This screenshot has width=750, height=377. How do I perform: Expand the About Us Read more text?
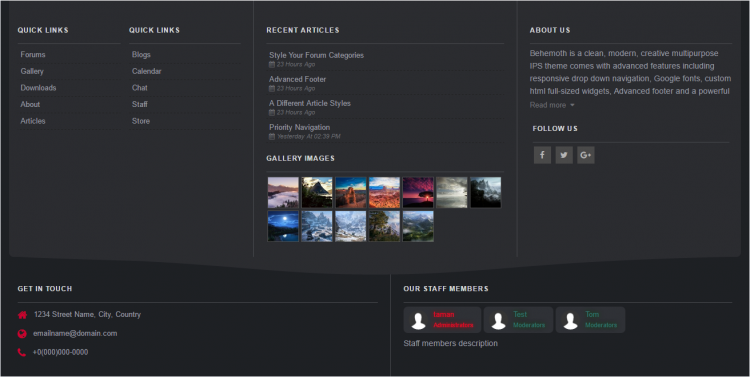[x=552, y=105]
